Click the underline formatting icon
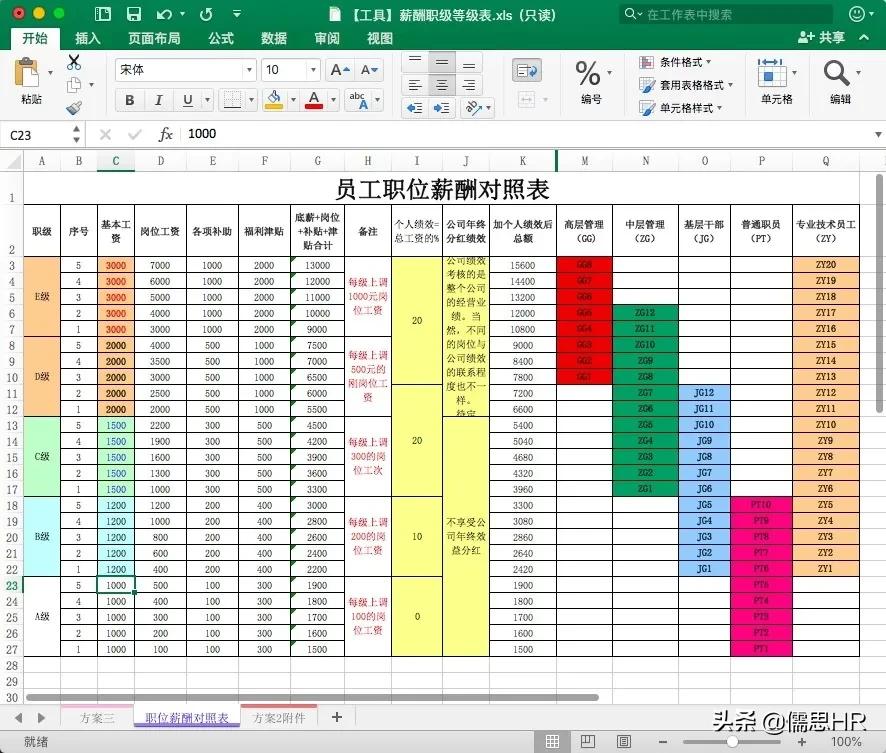The height and width of the screenshot is (753, 886). [x=185, y=101]
